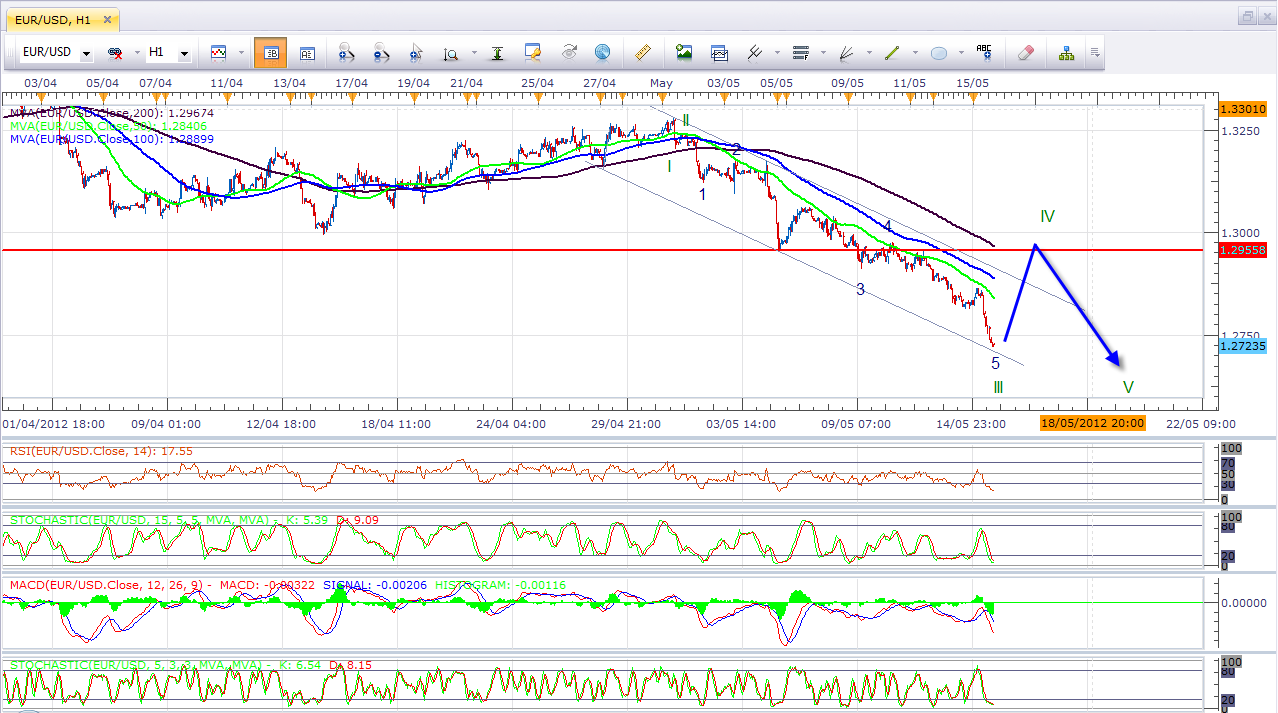Click the orange marker under 11/04 date
The image size is (1278, 713).
point(227,97)
